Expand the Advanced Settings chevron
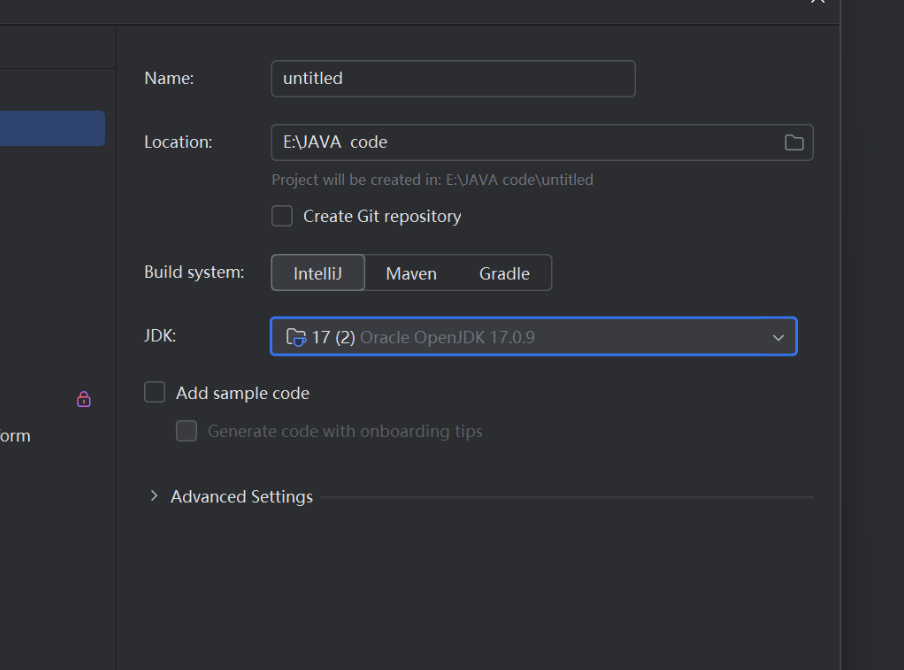 coord(153,496)
